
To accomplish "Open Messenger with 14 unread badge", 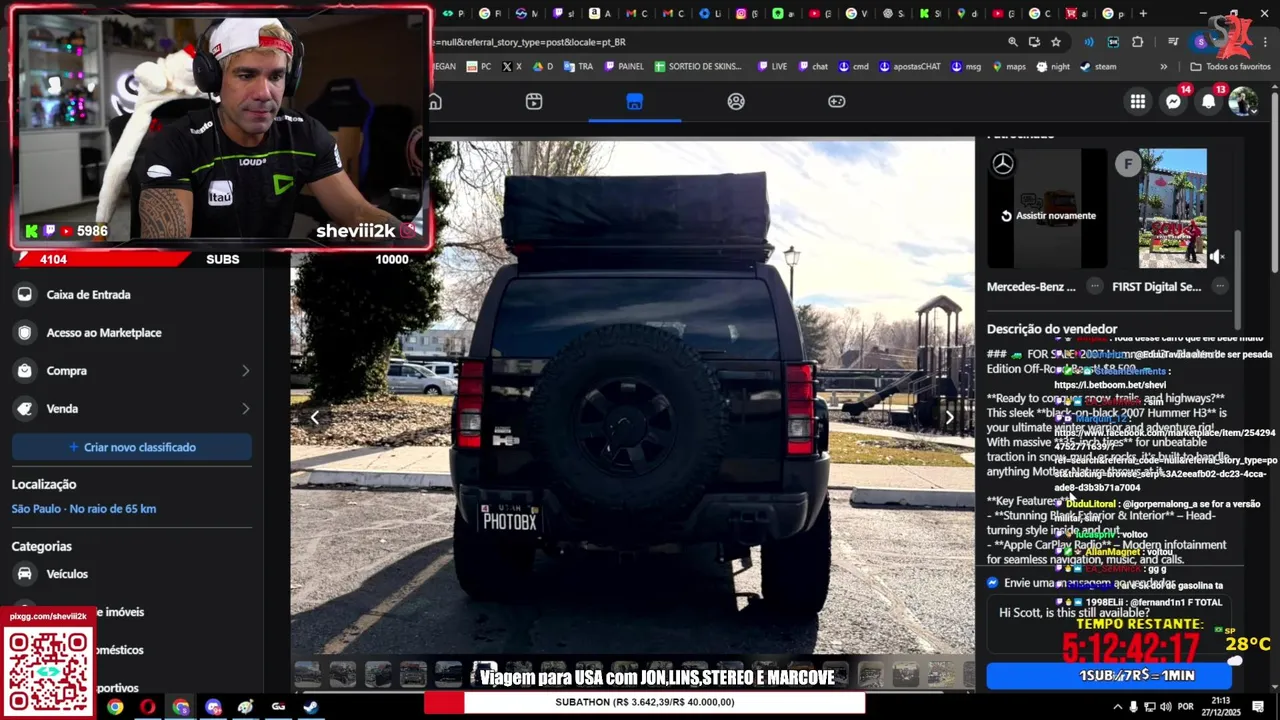I will point(1174,101).
